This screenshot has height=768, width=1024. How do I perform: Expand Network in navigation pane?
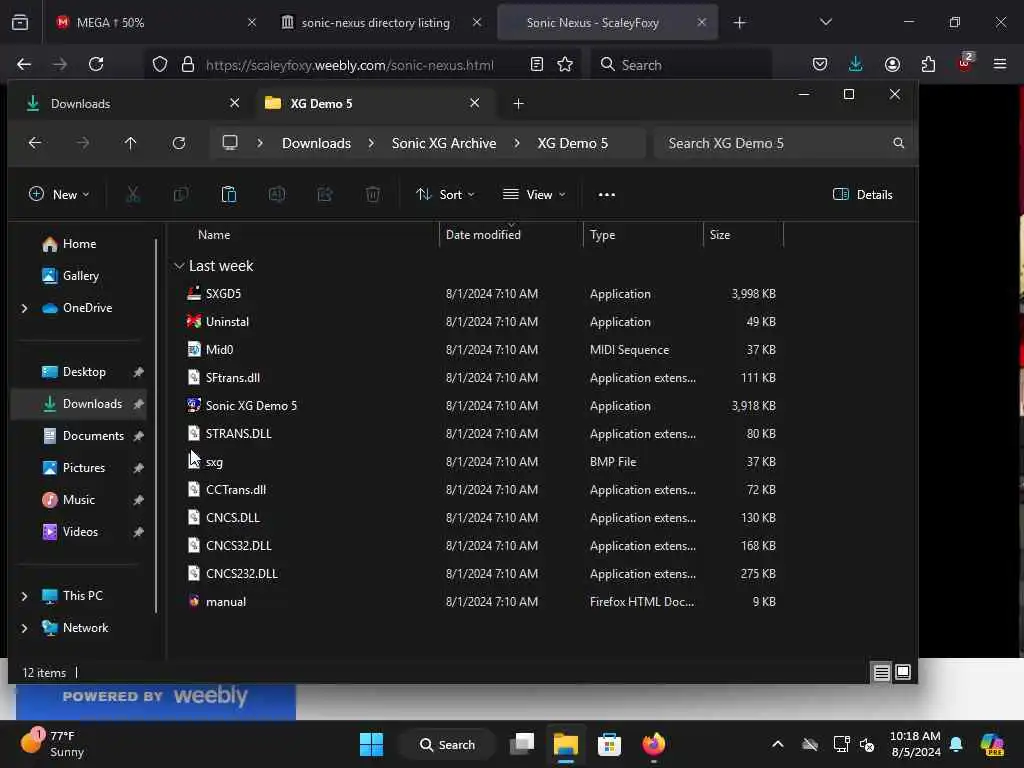tap(25, 628)
